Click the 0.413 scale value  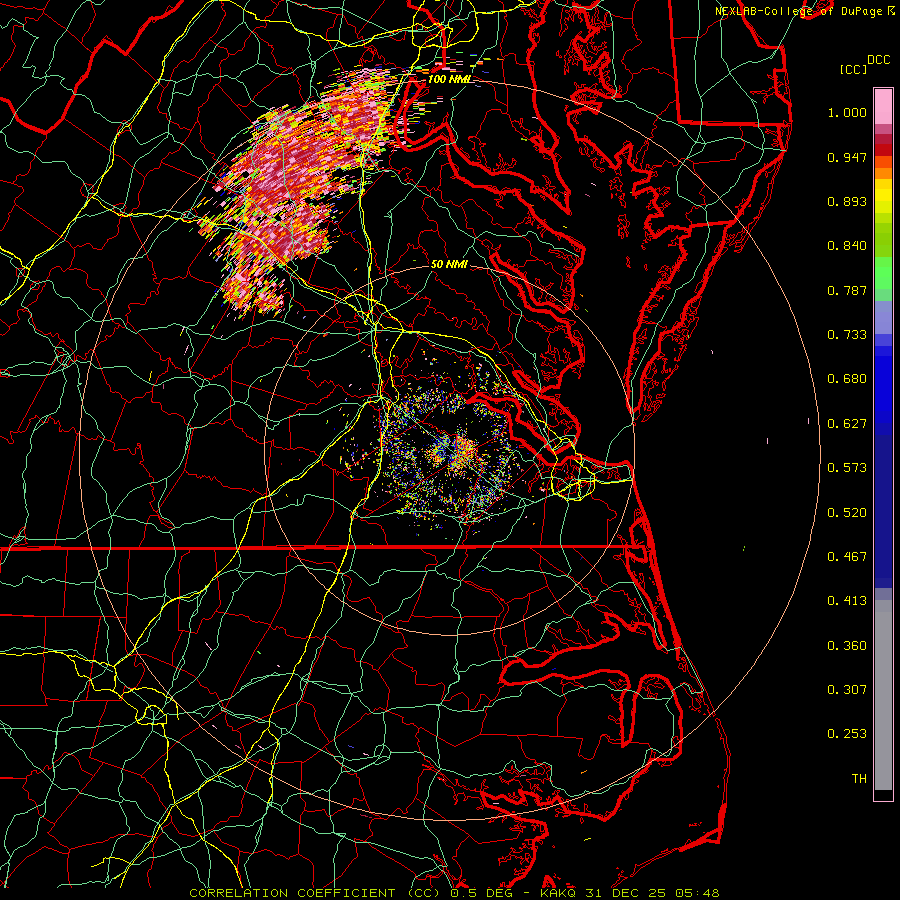click(847, 601)
